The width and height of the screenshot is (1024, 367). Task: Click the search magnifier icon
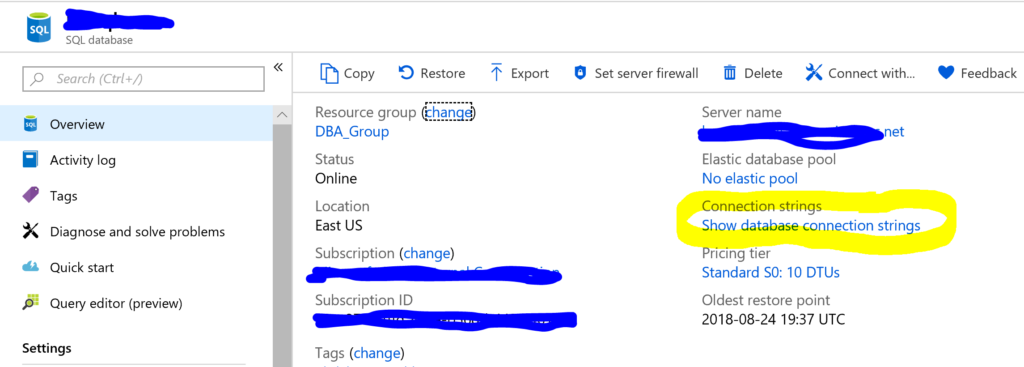tap(38, 79)
